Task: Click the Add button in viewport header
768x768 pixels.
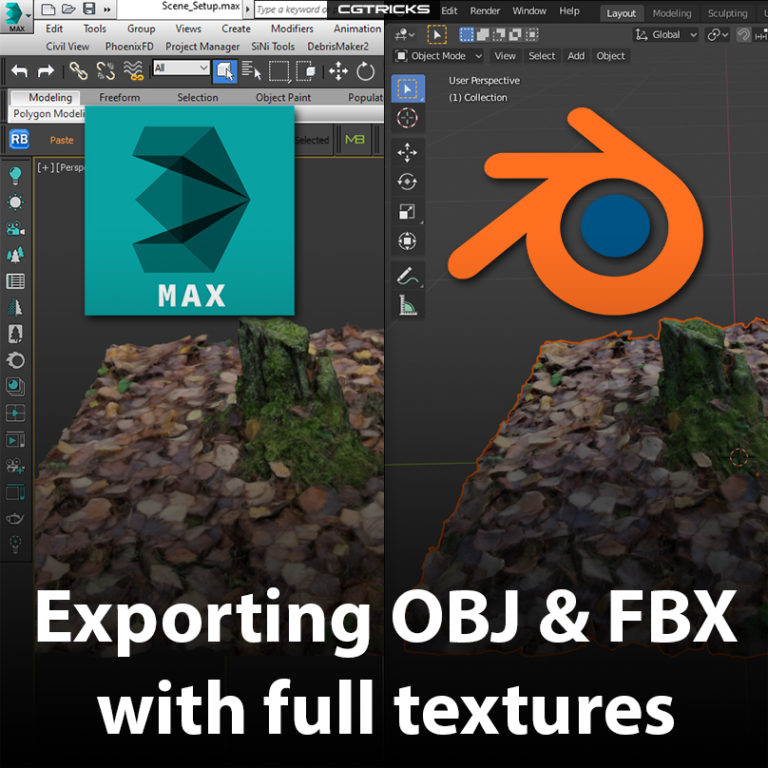Action: (576, 56)
